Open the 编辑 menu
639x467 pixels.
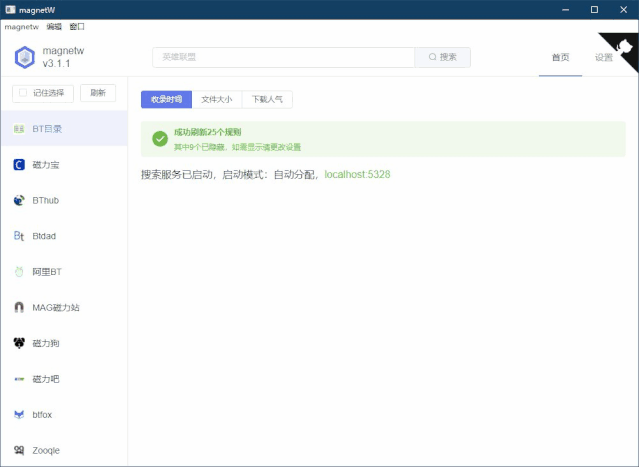(54, 26)
